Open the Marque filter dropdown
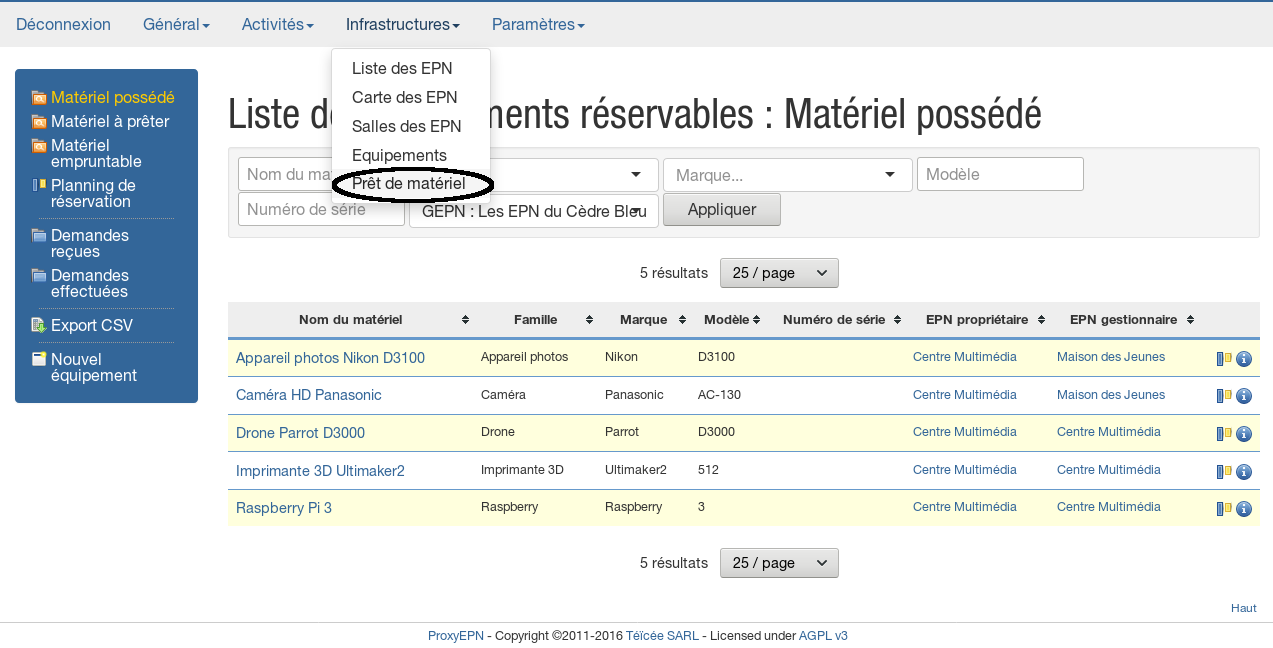Image resolution: width=1273 pixels, height=648 pixels. tap(787, 175)
